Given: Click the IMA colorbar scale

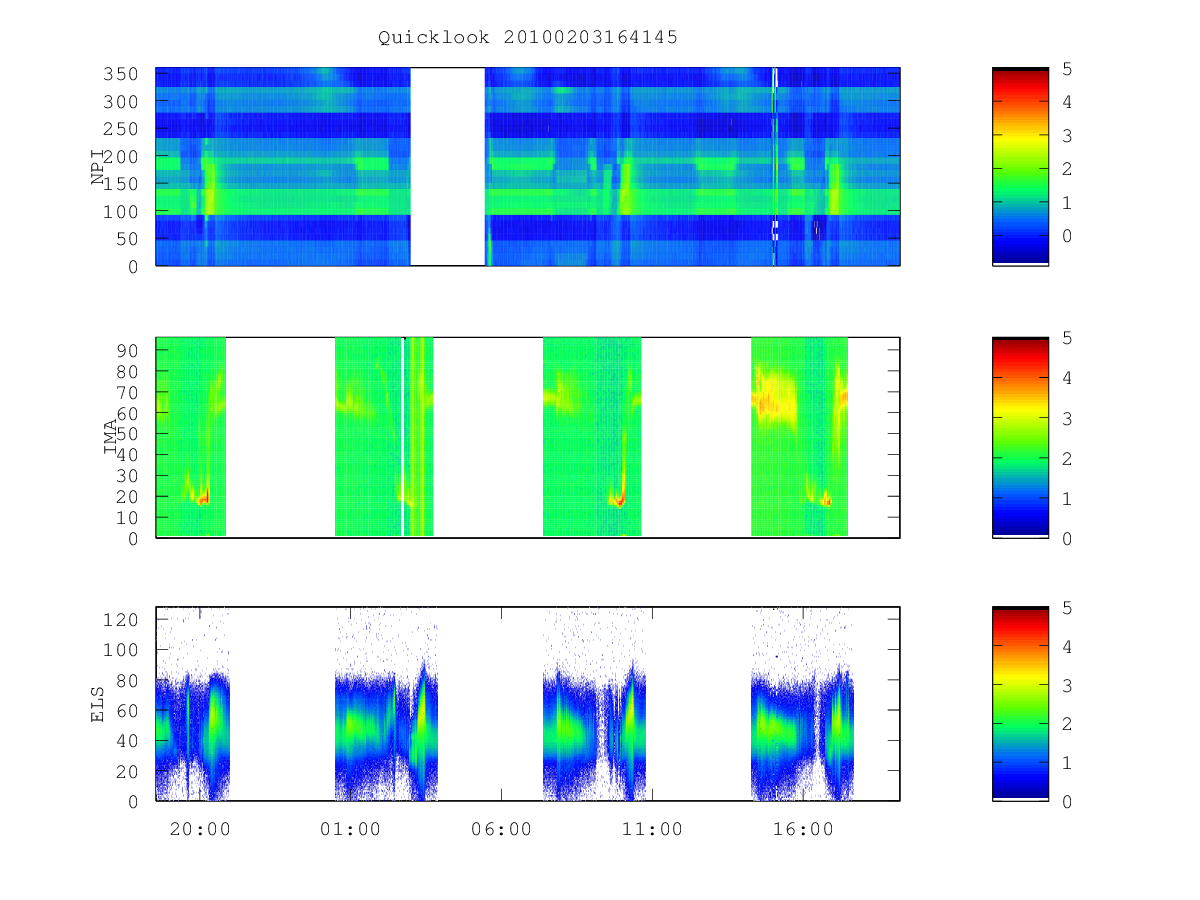Looking at the screenshot, I should pyautogui.click(x=1020, y=438).
